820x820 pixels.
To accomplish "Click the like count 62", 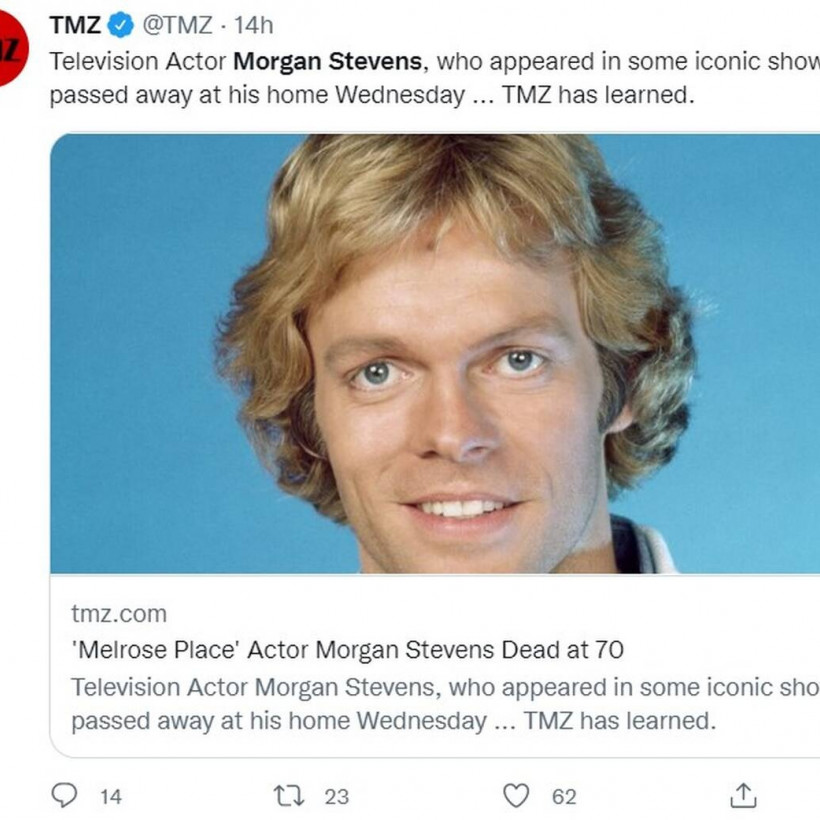I will point(564,796).
